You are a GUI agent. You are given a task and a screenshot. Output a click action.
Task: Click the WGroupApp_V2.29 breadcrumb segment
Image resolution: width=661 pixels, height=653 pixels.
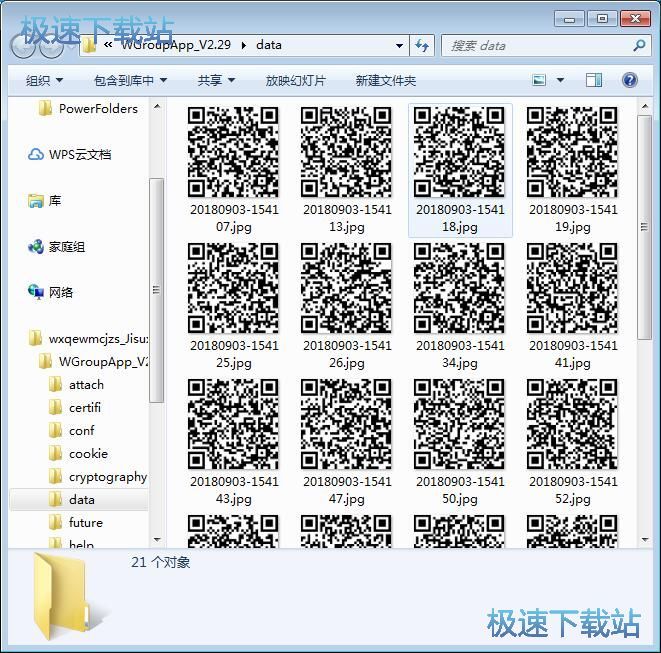[176, 45]
